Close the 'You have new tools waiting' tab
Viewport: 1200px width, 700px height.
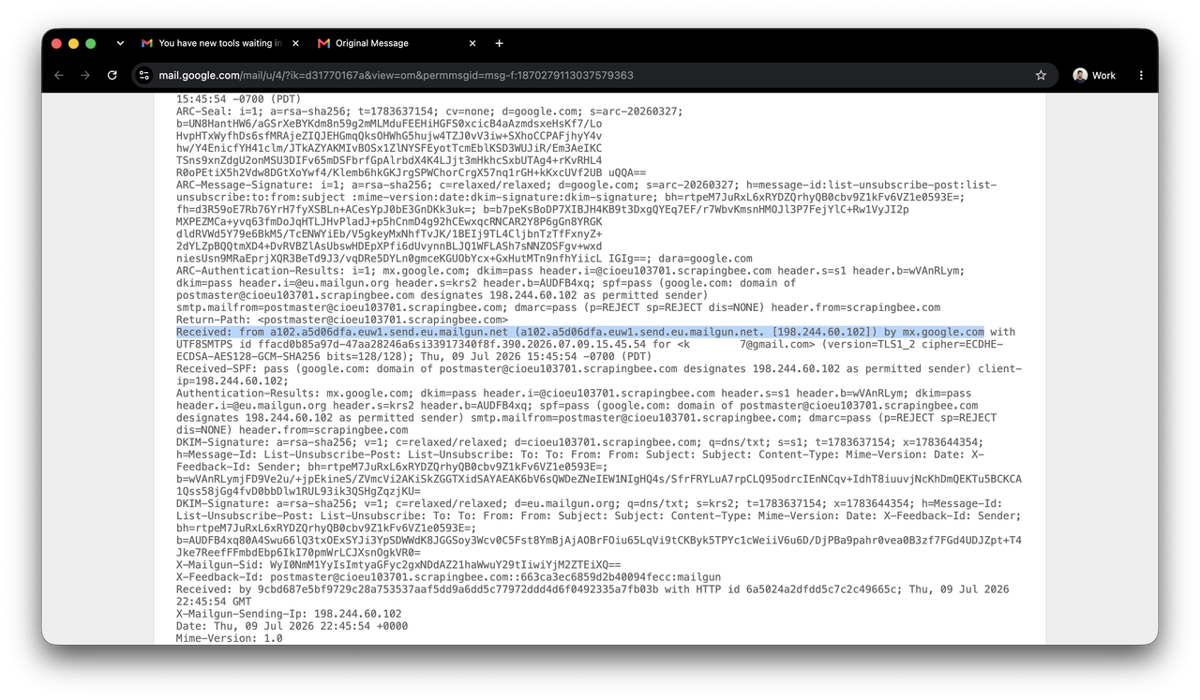pyautogui.click(x=295, y=43)
